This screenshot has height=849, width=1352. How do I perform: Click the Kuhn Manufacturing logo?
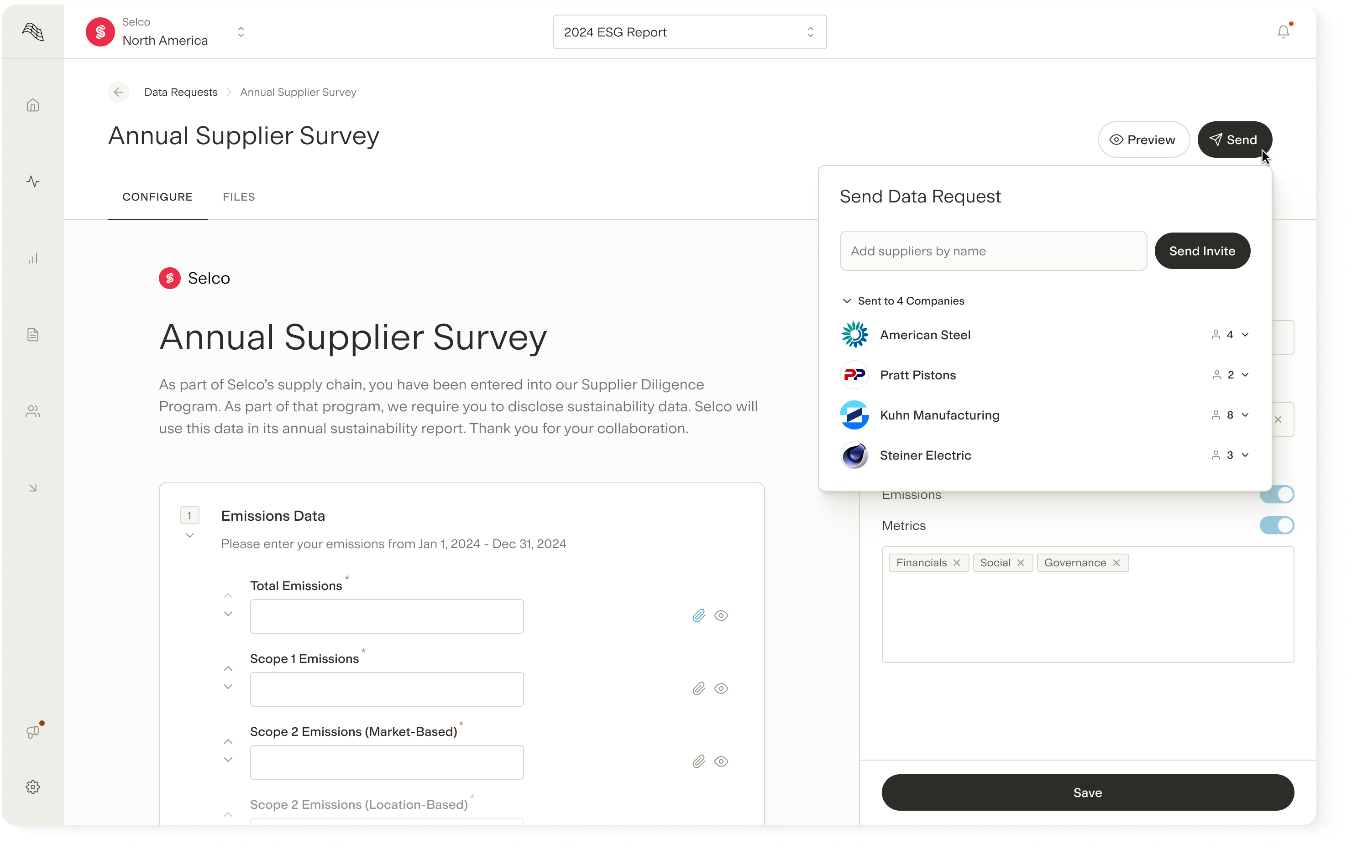855,415
